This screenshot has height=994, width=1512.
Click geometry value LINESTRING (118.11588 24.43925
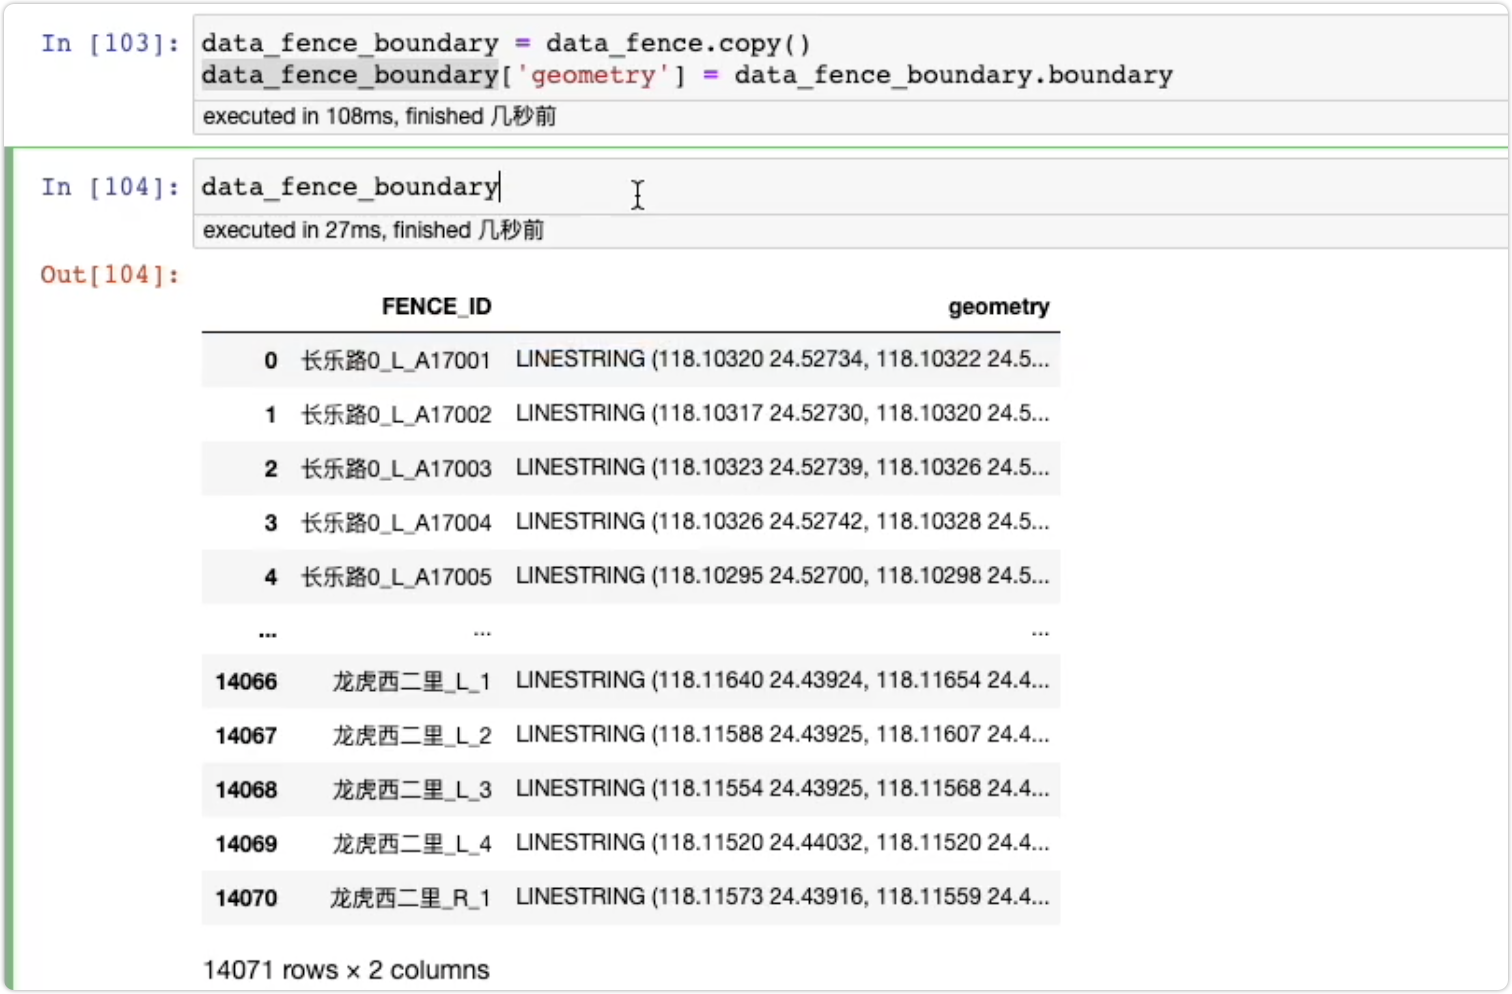783,734
